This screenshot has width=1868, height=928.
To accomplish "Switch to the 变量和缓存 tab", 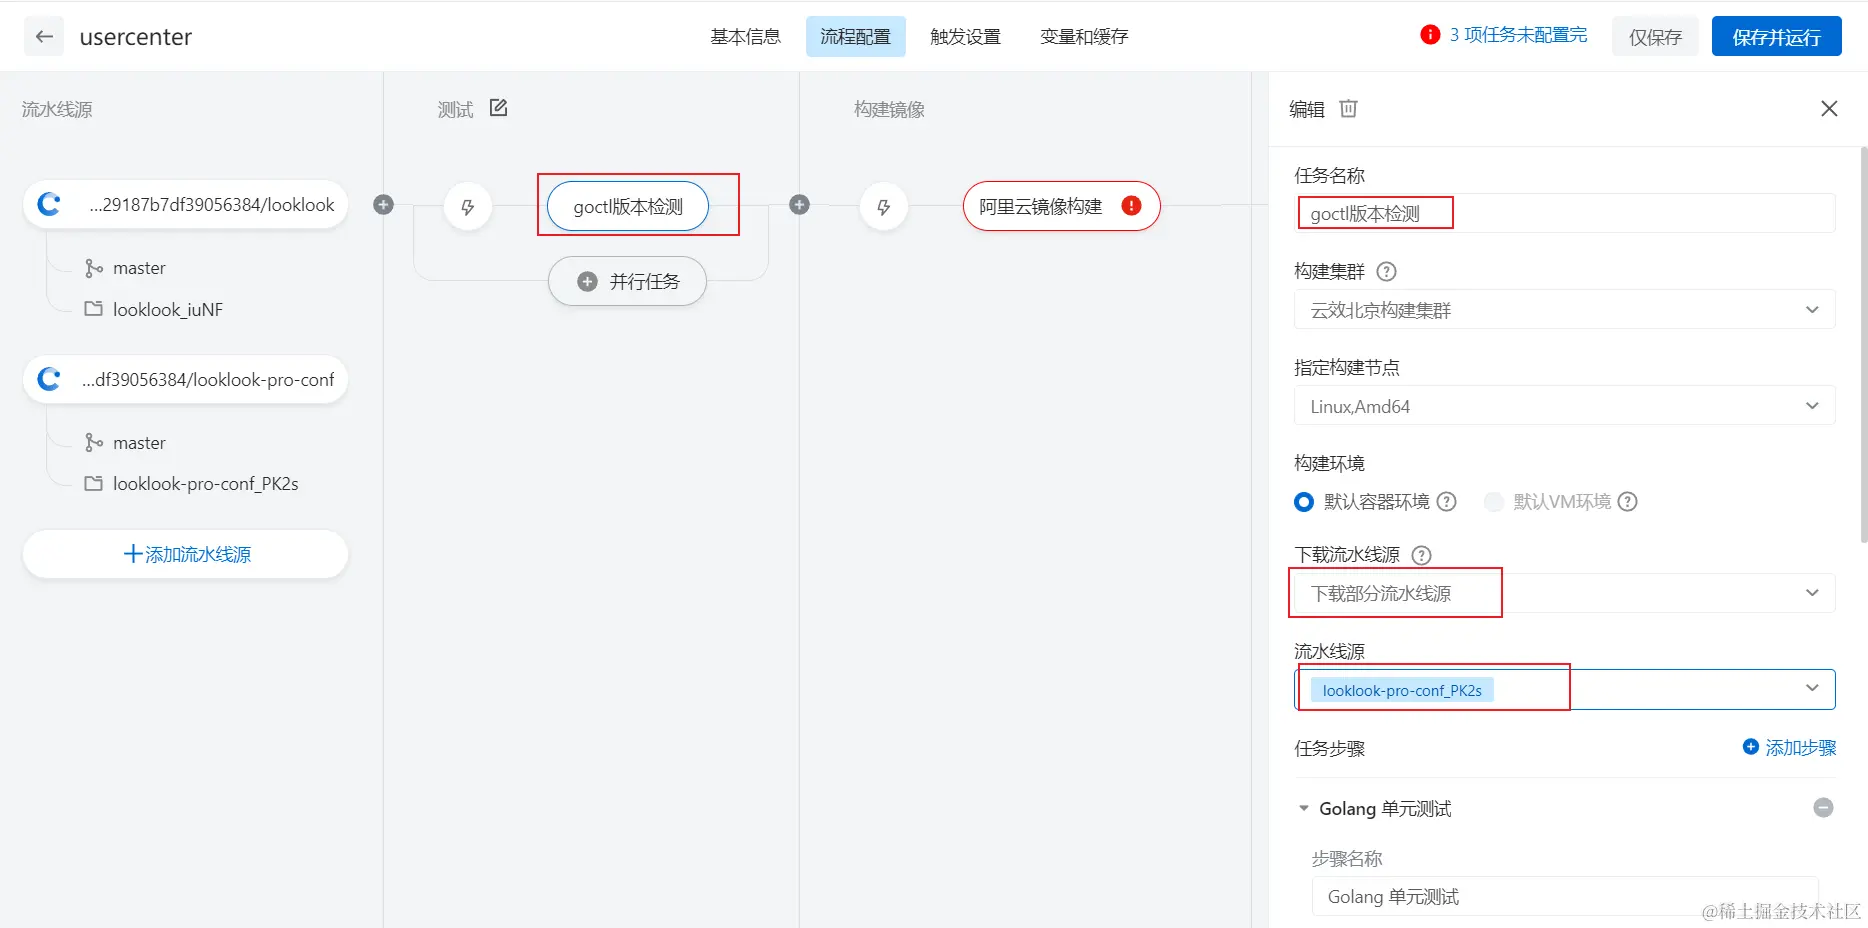I will [1084, 37].
